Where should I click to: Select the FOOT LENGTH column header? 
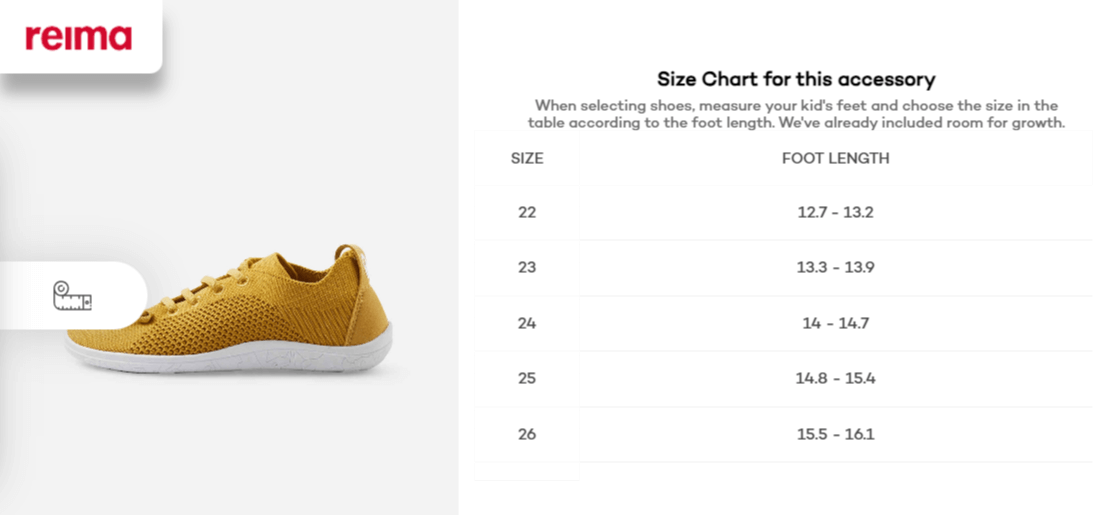[835, 158]
